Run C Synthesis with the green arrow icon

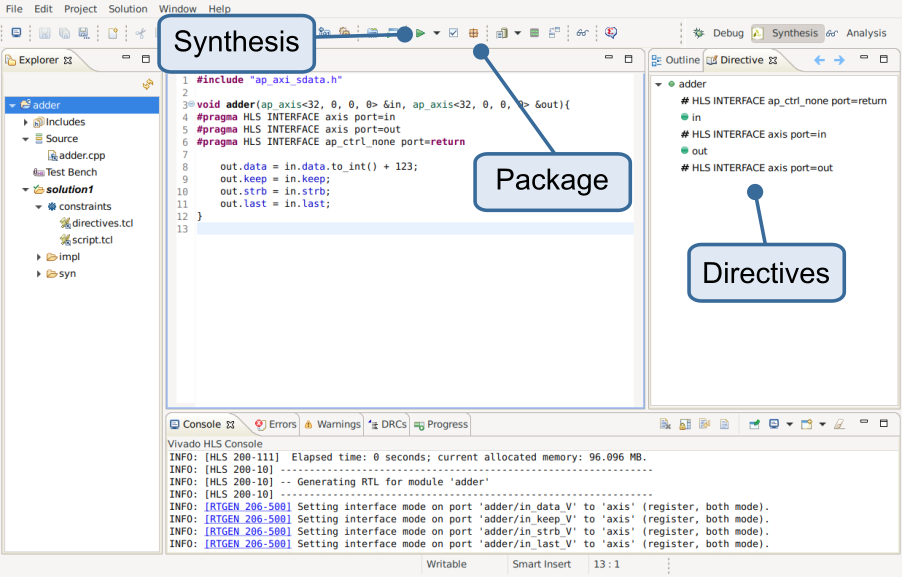421,32
